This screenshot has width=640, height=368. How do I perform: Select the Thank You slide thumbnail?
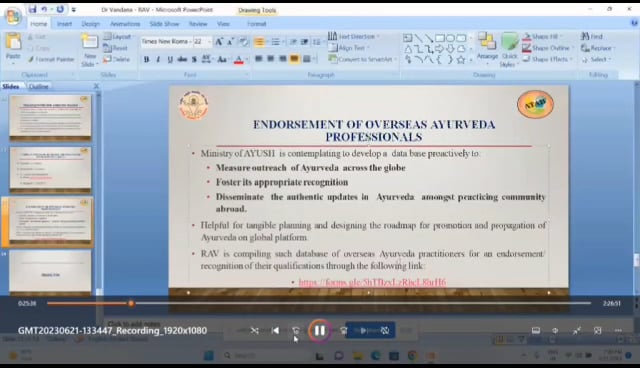click(50, 272)
